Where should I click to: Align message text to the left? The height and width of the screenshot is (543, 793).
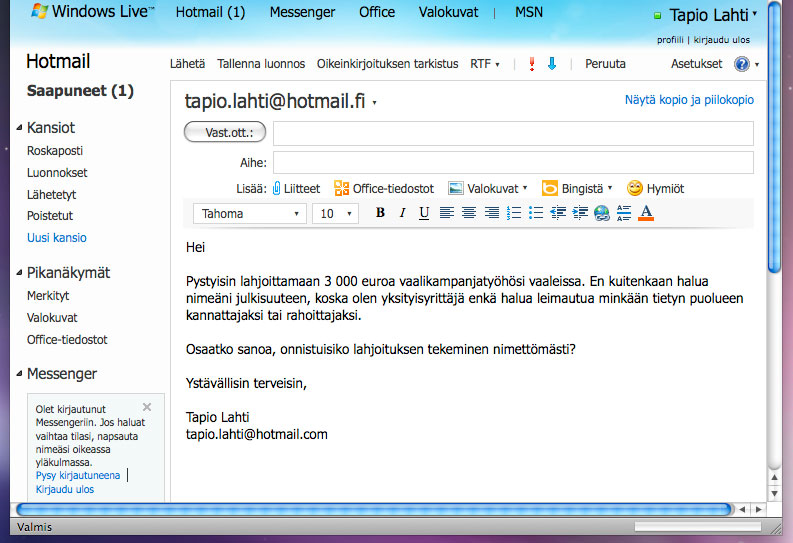pyautogui.click(x=447, y=213)
